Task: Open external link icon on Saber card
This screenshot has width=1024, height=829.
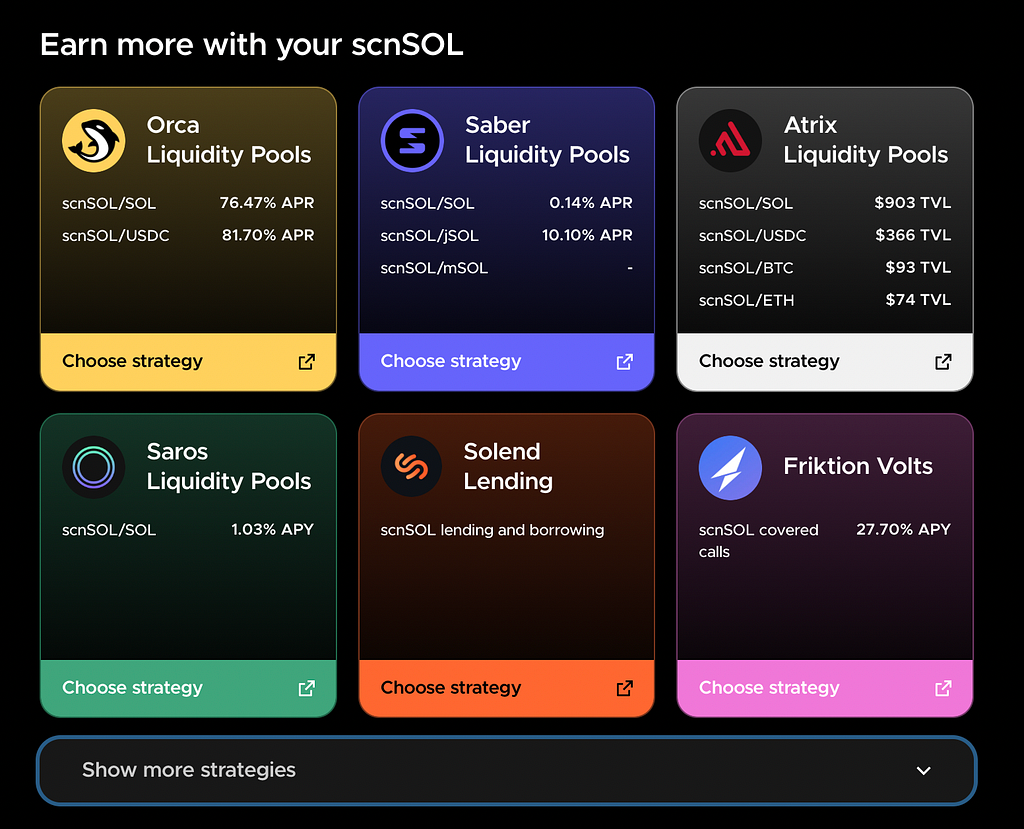Action: pos(624,362)
